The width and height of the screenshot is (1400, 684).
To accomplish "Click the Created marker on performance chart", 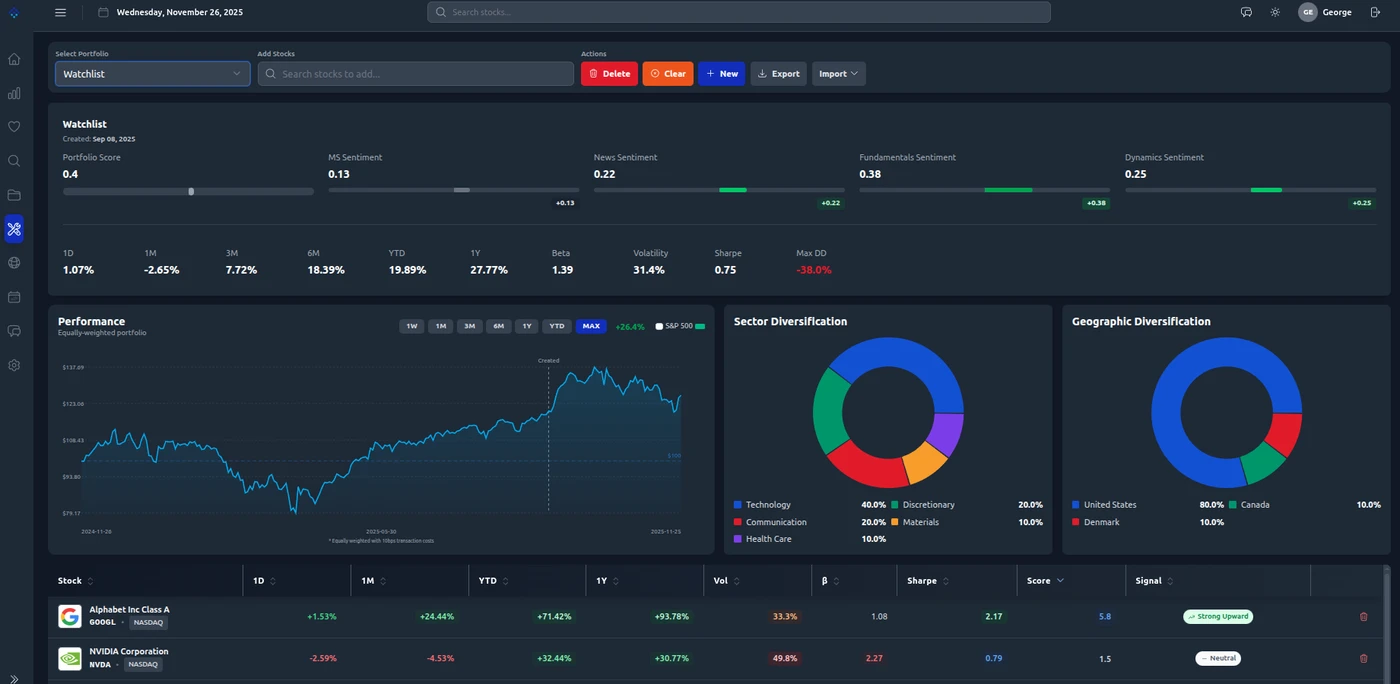I will [548, 360].
